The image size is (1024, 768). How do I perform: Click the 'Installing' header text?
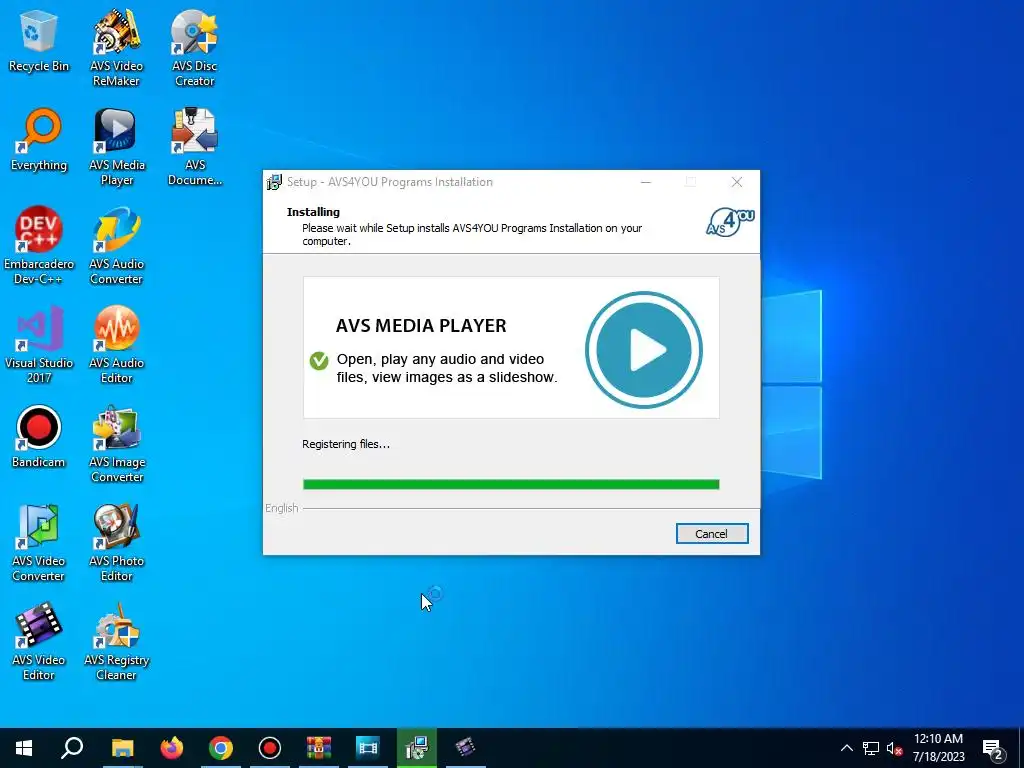point(313,212)
